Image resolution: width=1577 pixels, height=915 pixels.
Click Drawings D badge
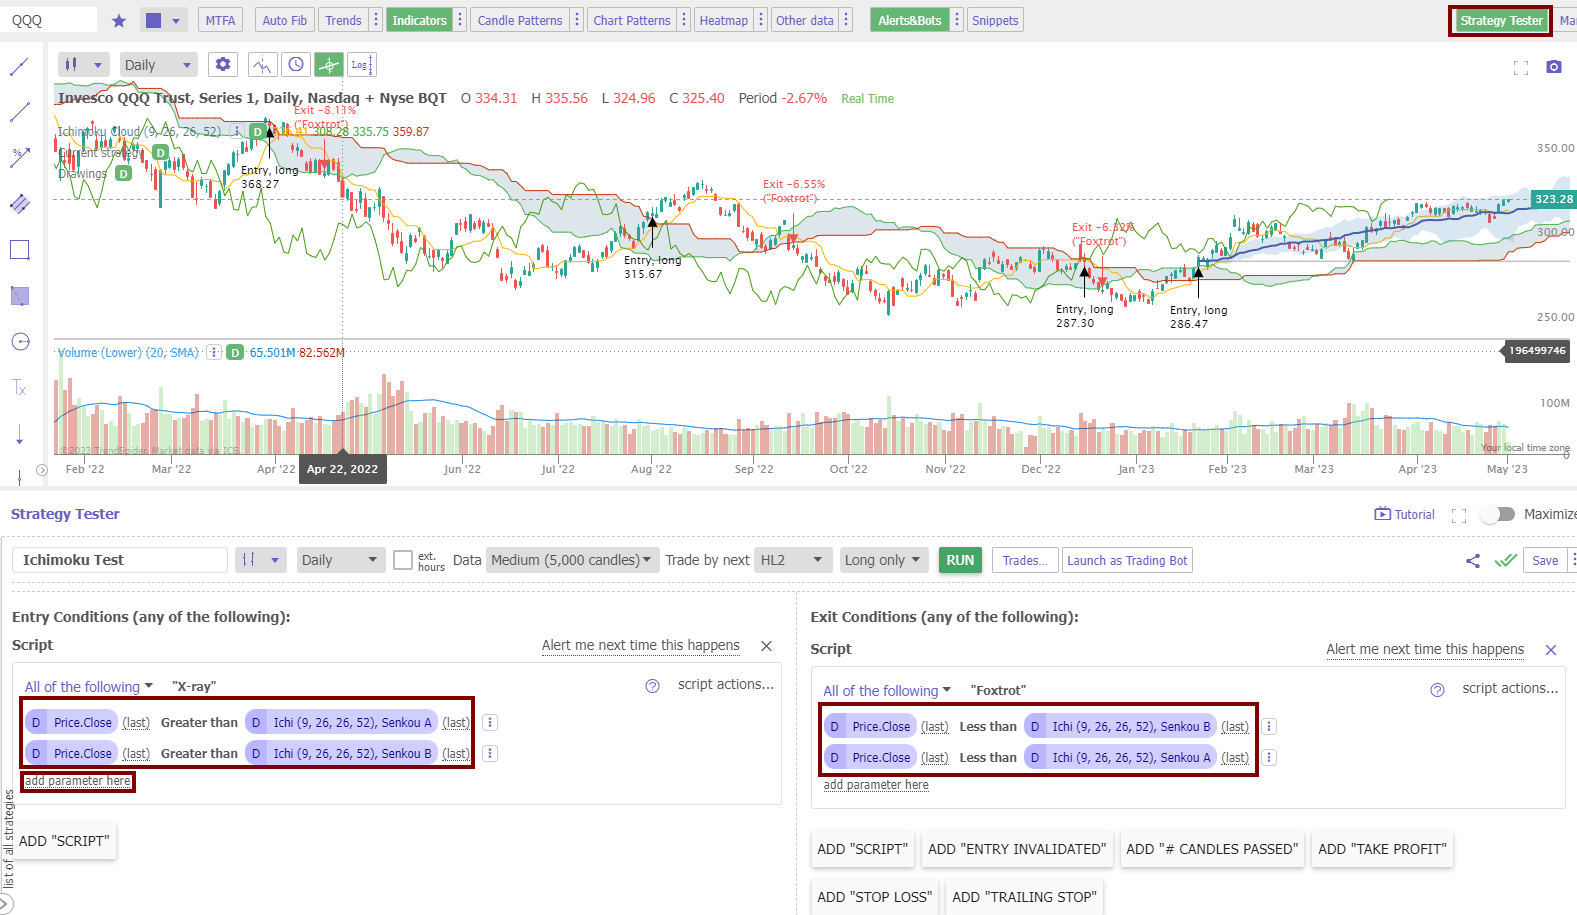(123, 173)
